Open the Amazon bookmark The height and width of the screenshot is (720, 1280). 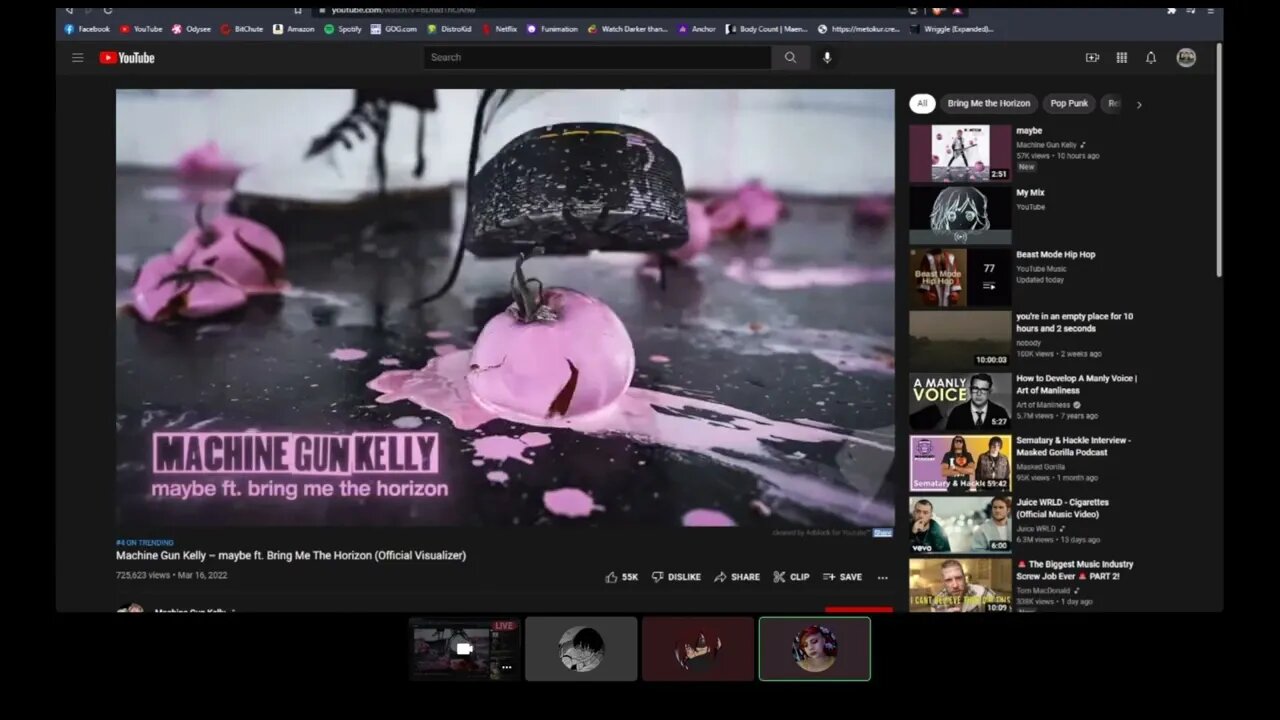tap(293, 29)
